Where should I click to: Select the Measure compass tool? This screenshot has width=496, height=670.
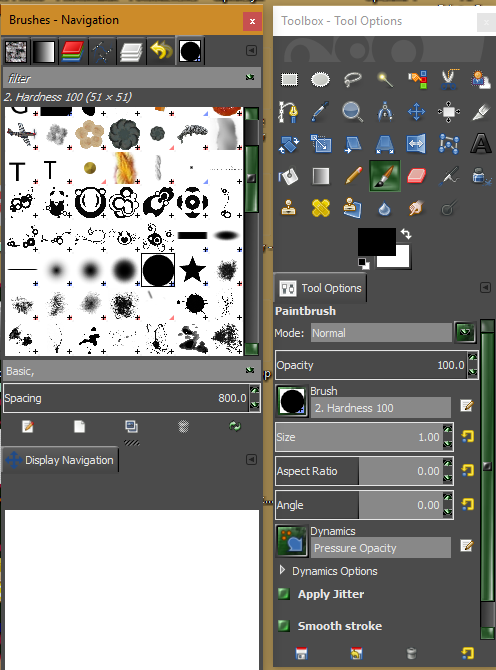click(x=384, y=112)
